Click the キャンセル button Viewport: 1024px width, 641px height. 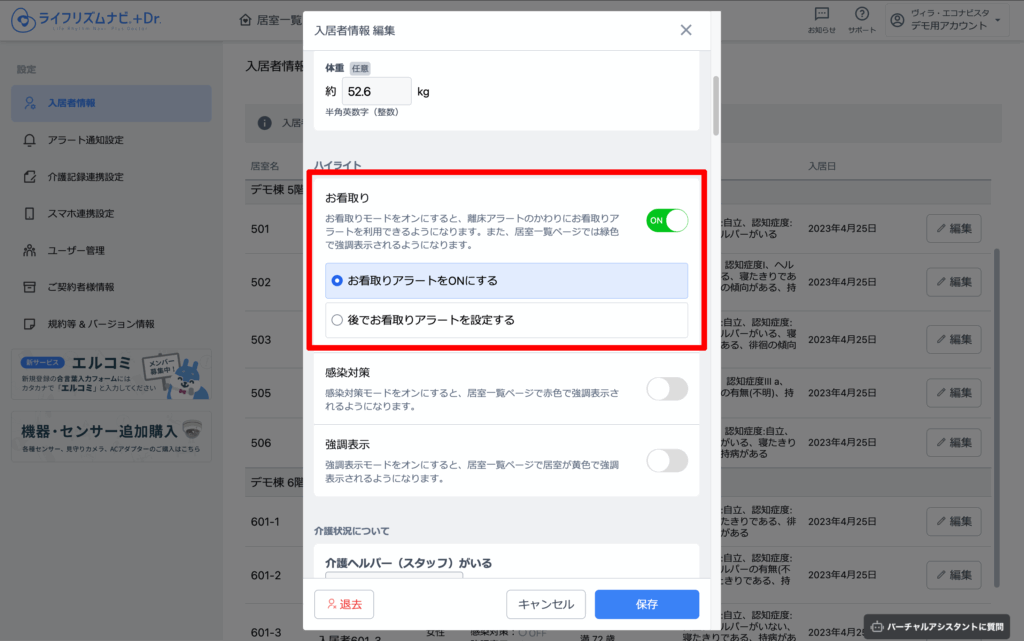[x=546, y=604]
